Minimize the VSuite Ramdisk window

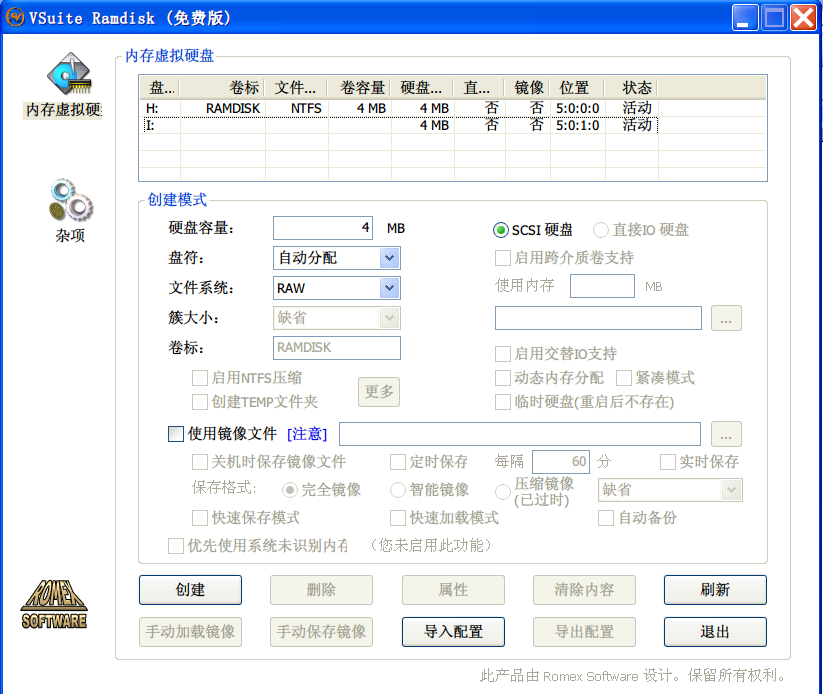745,18
